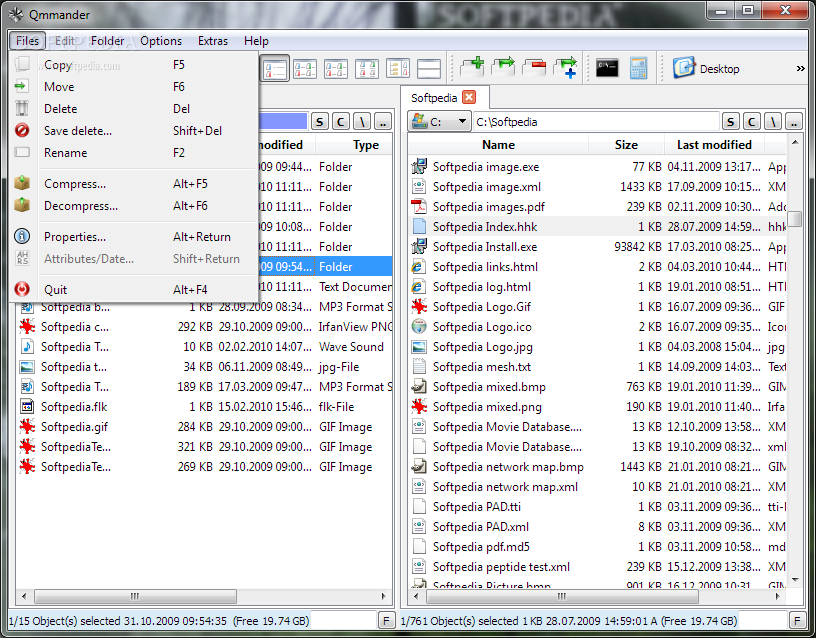Click the C button in left panel
Screen dimensions: 816x638
pyautogui.click(x=340, y=122)
